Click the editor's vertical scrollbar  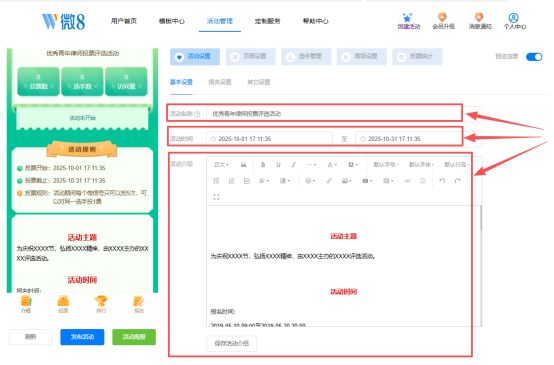tap(480, 218)
